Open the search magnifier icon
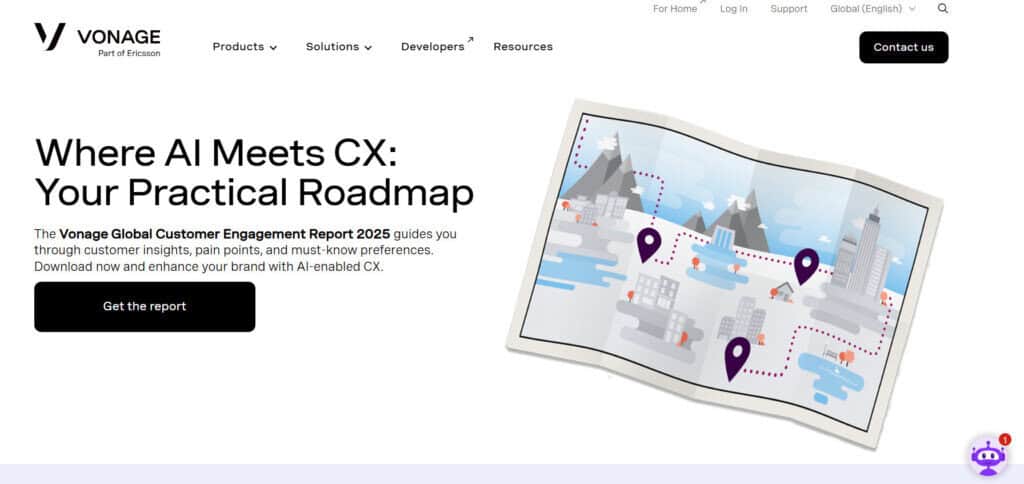 942,8
